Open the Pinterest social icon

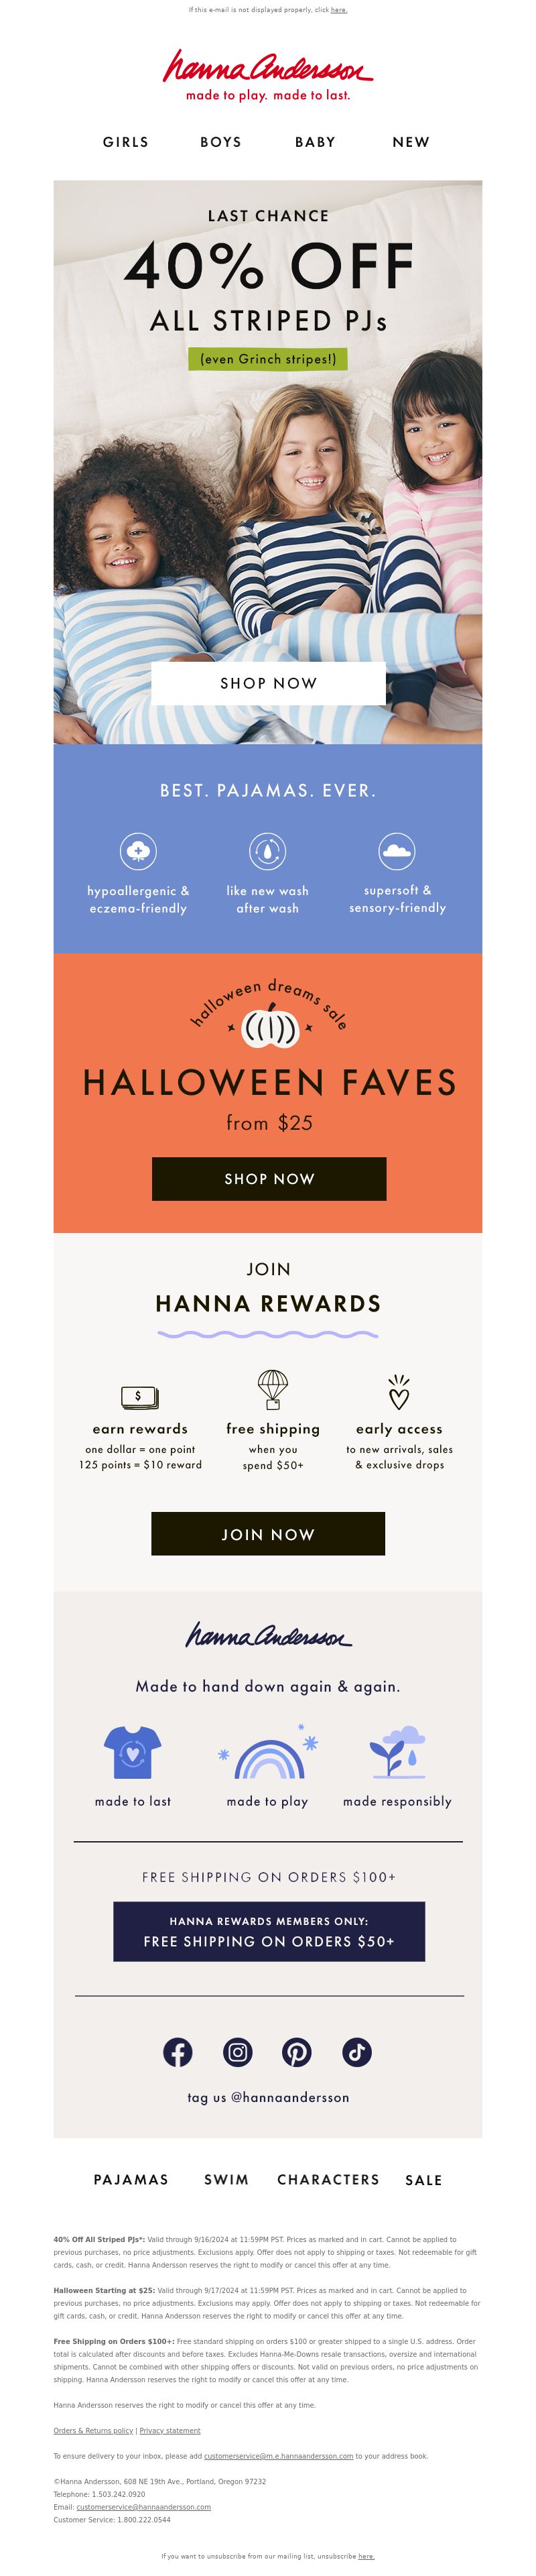pos(296,2053)
